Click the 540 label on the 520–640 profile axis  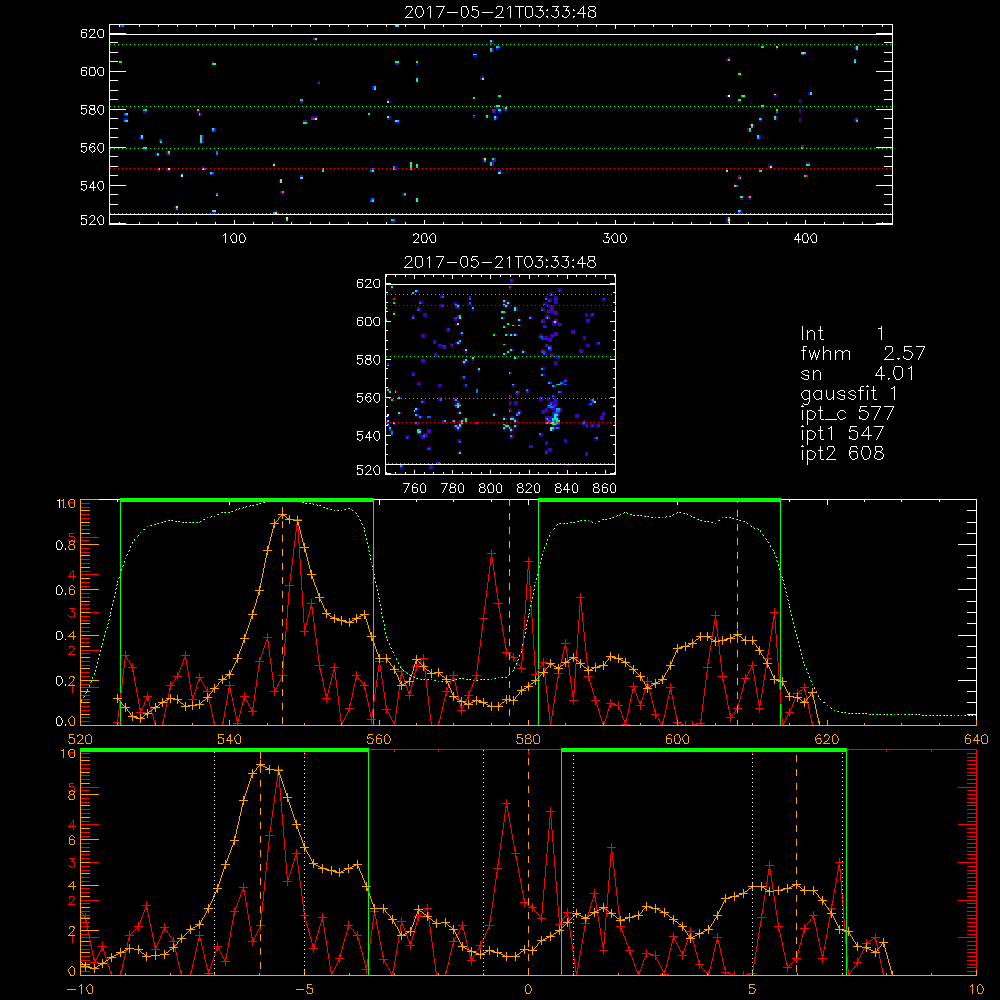(x=230, y=739)
